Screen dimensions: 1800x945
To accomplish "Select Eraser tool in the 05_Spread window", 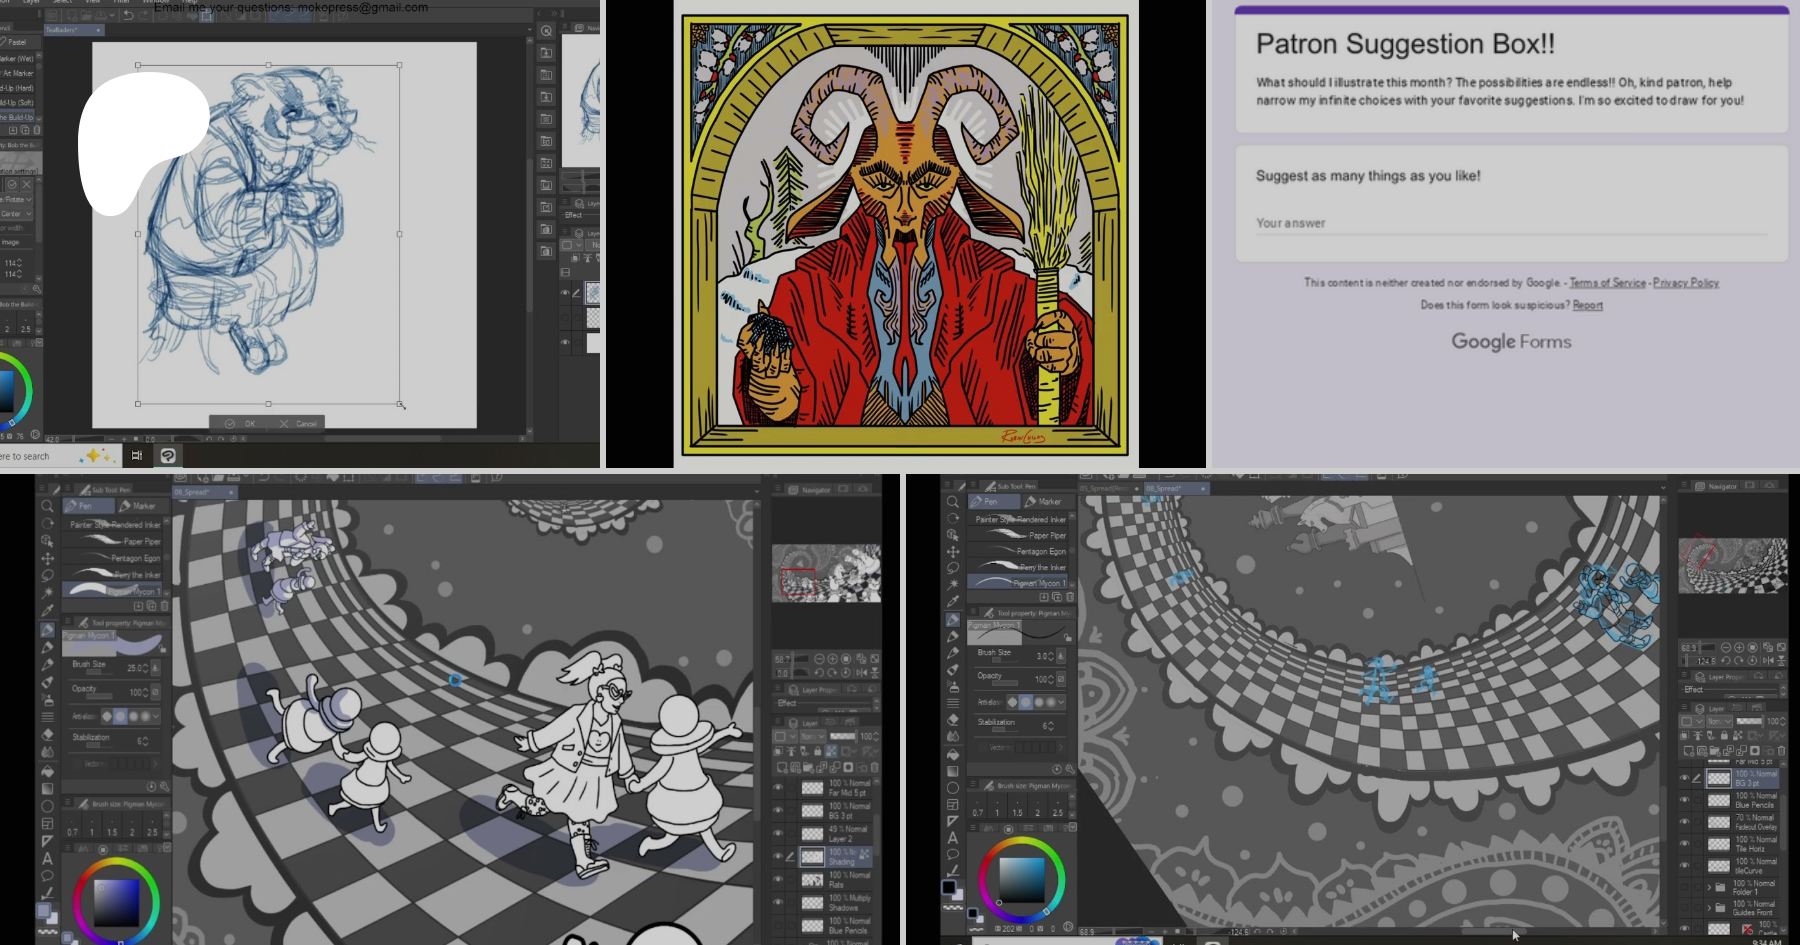I will point(953,720).
